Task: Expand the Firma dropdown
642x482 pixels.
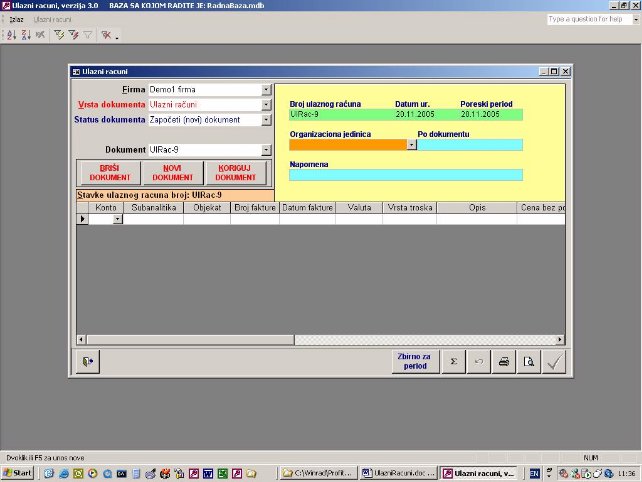Action: [x=266, y=90]
